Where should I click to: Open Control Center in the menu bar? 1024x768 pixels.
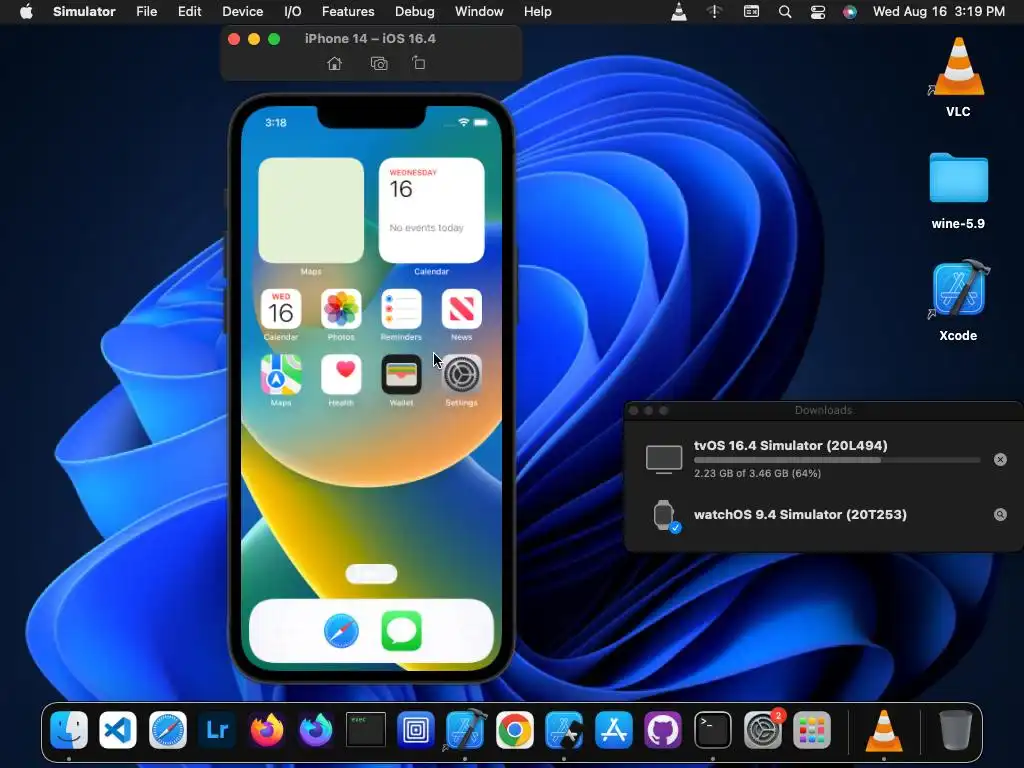818,12
